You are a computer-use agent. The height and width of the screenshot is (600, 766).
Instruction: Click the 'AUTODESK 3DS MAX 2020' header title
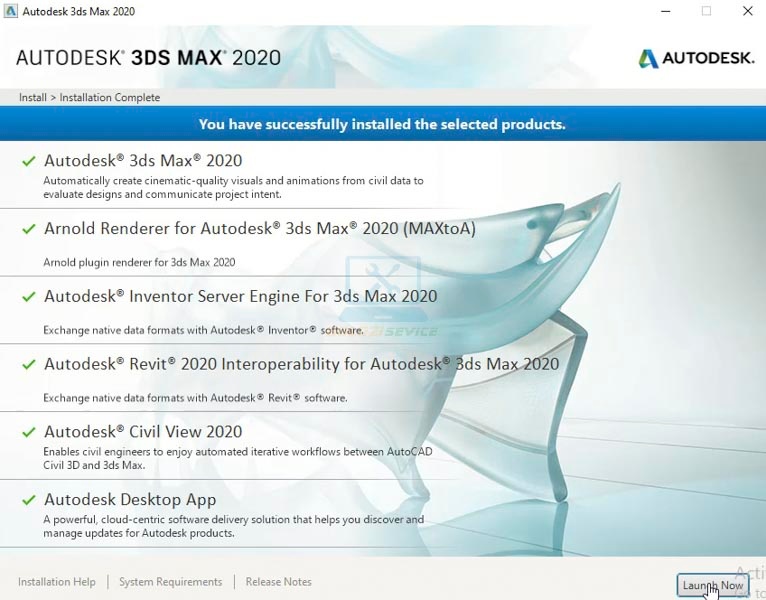click(149, 58)
